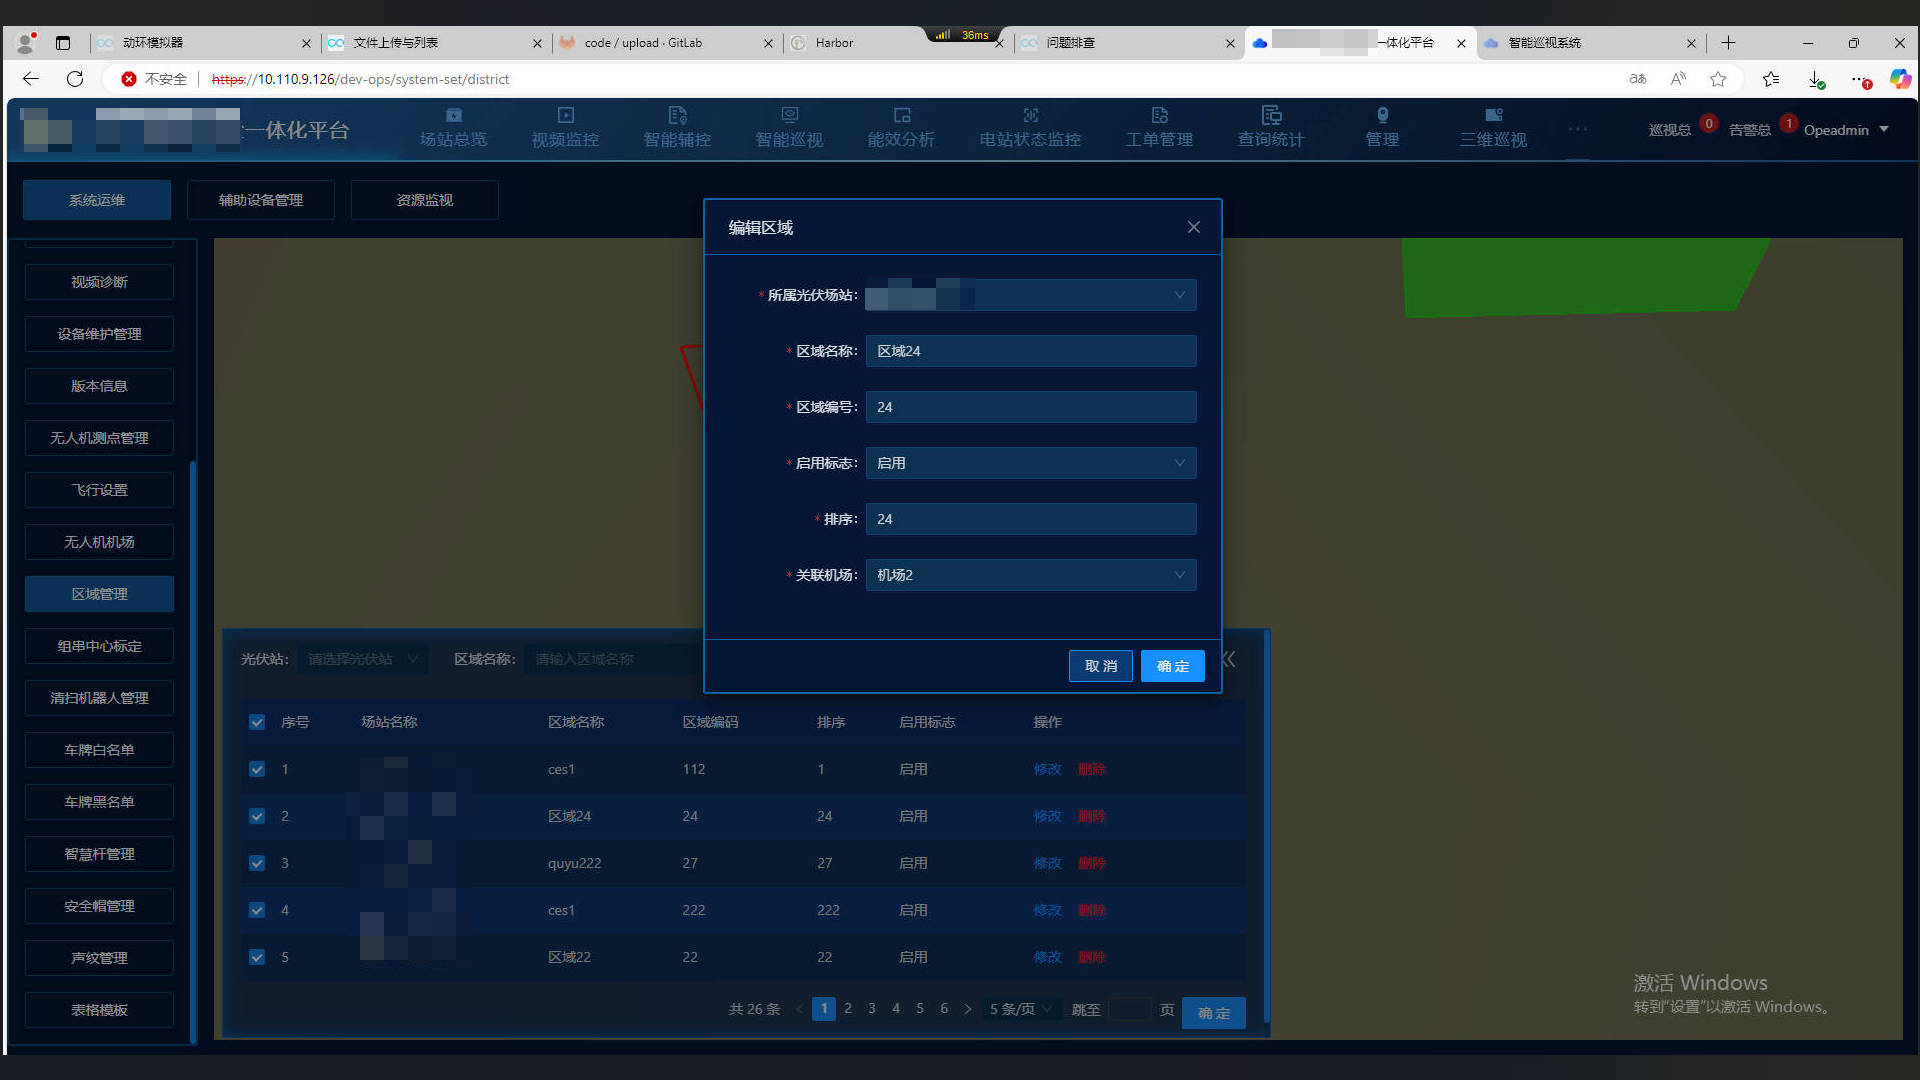The height and width of the screenshot is (1080, 1920).
Task: Toggle checkbox for row 4 ces1 222
Action: pyautogui.click(x=257, y=910)
